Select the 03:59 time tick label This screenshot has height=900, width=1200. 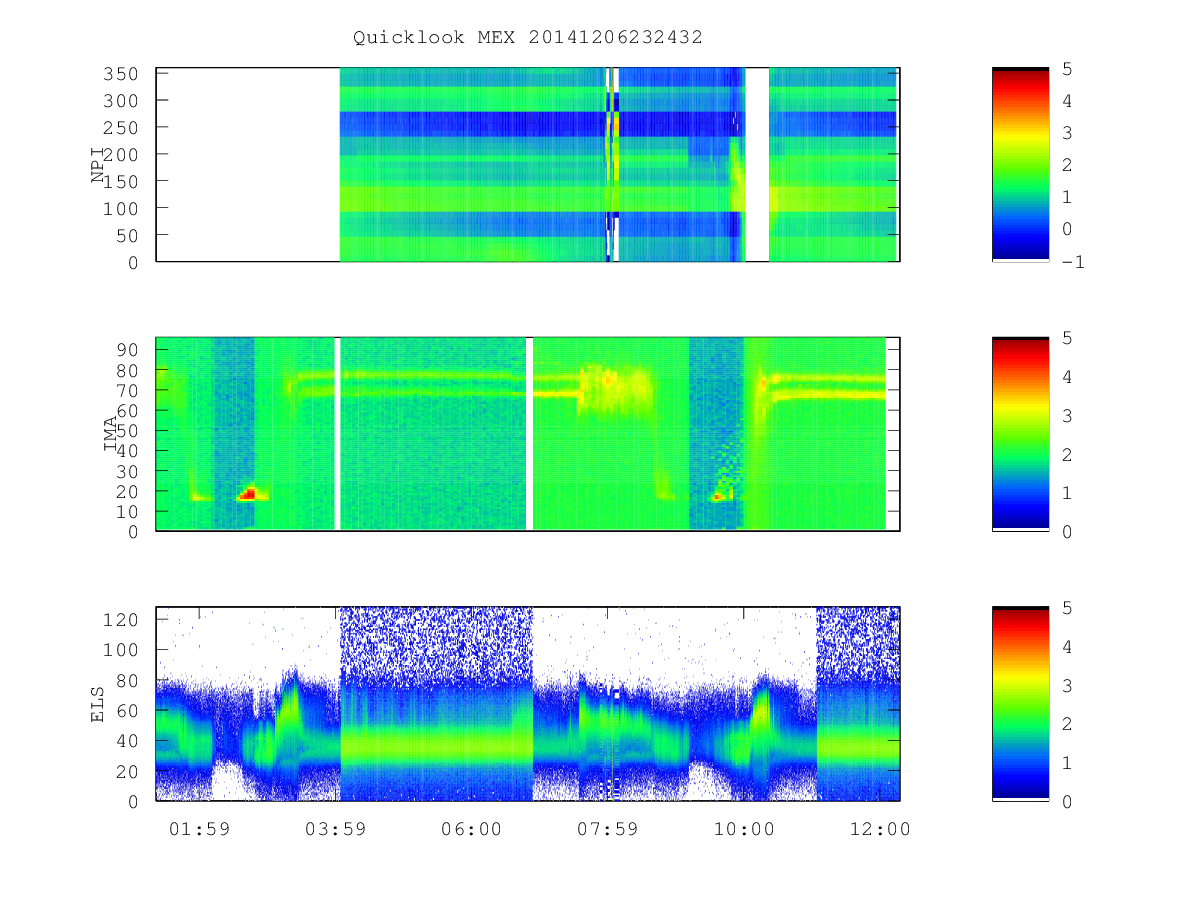334,829
